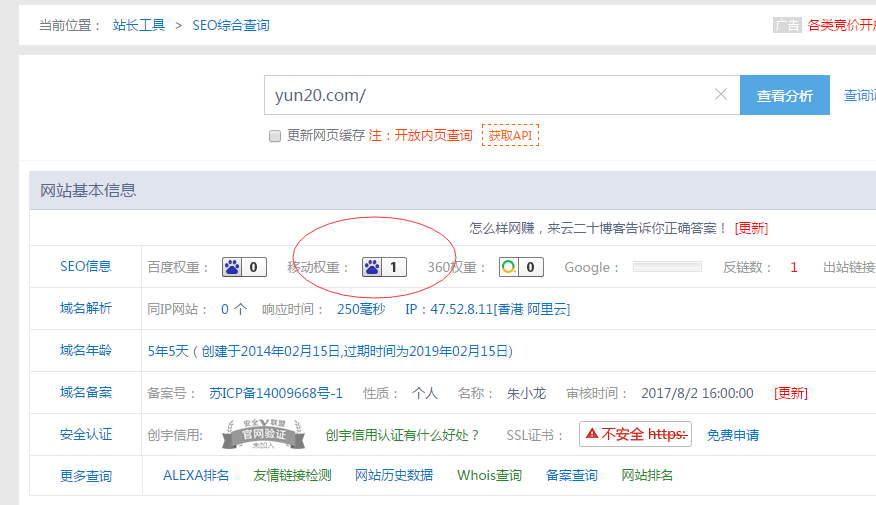Click 创宇信用认证有什么好处？ link
The width and height of the screenshot is (876, 505).
coord(402,435)
